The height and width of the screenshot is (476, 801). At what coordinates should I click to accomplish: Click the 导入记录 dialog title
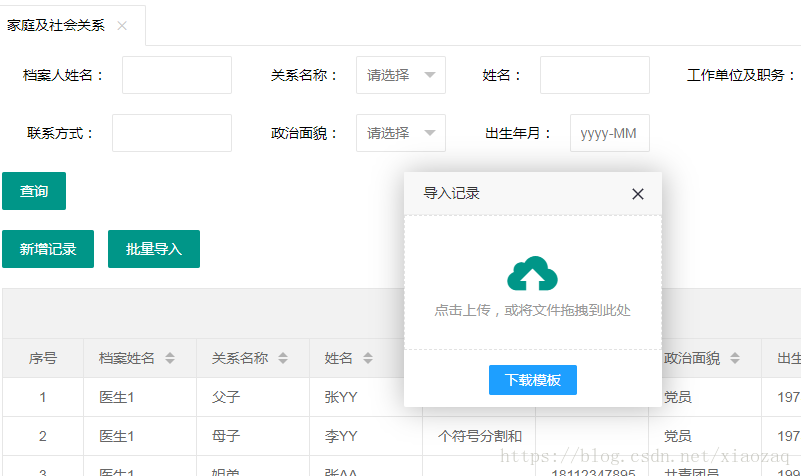coord(452,194)
